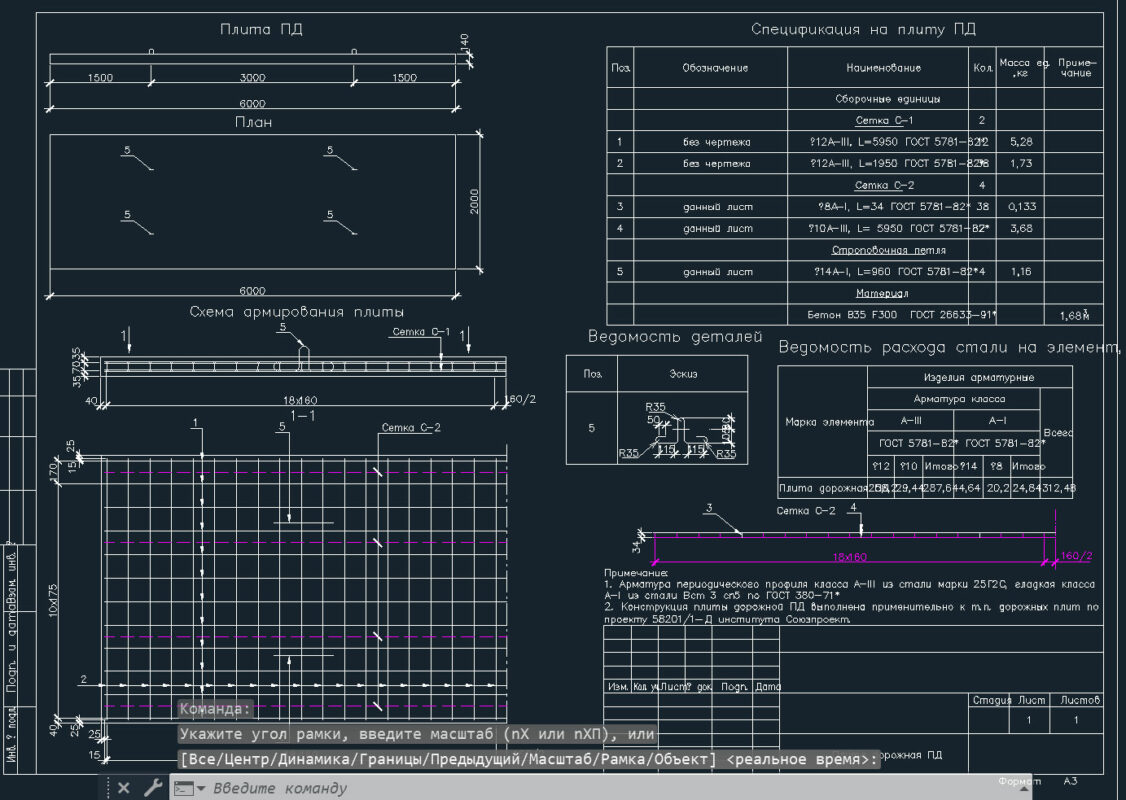This screenshot has height=800, width=1126.
Task: Click the 'Арматура класса' table header
Action: click(959, 399)
